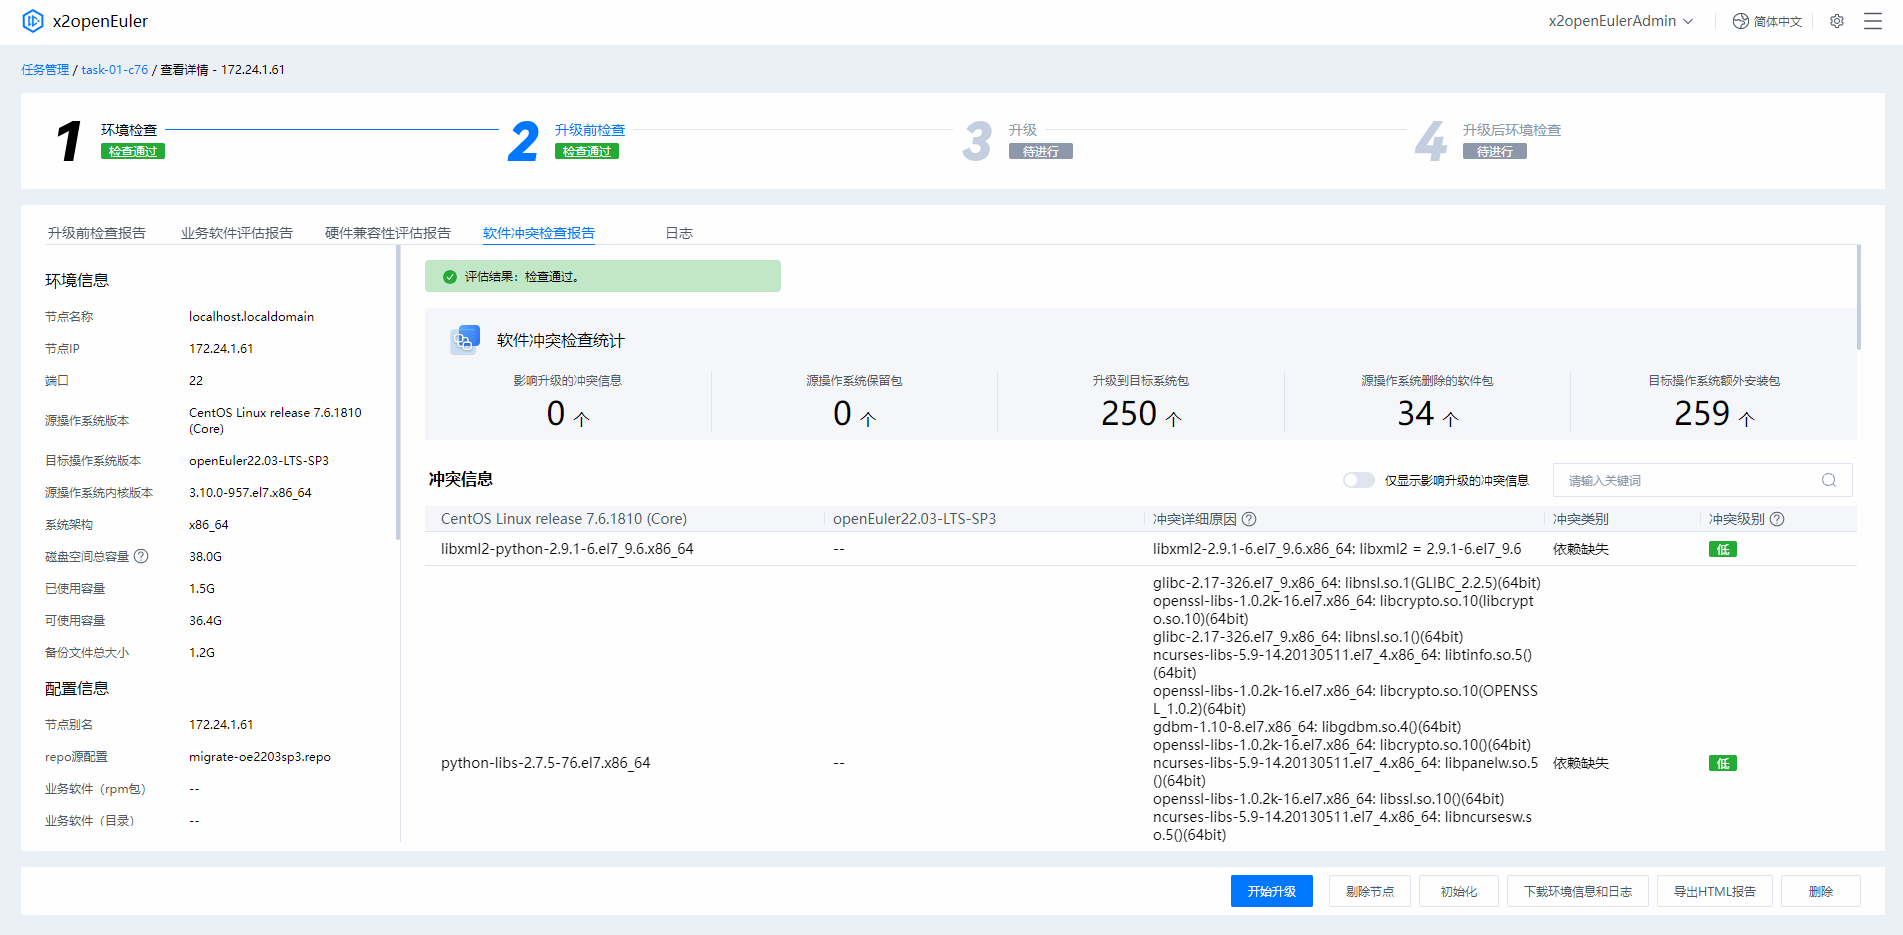Screen dimensions: 1903x935
Task: Click help icon beside 冲突级别
Action: pos(1777,519)
